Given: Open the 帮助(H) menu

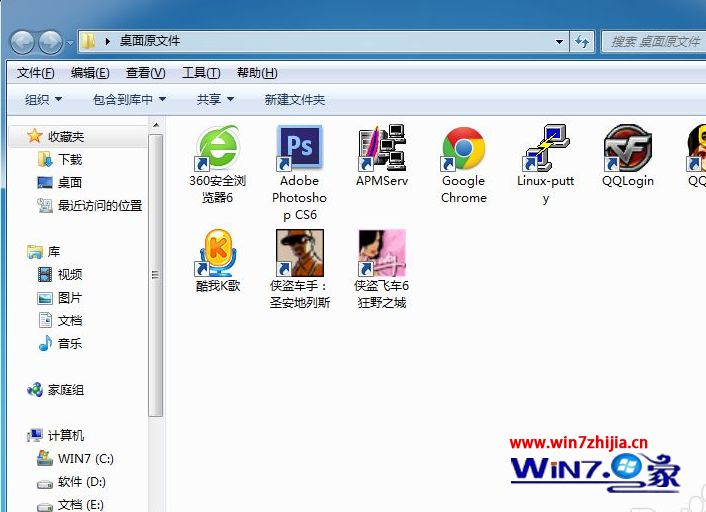Looking at the screenshot, I should [x=257, y=72].
